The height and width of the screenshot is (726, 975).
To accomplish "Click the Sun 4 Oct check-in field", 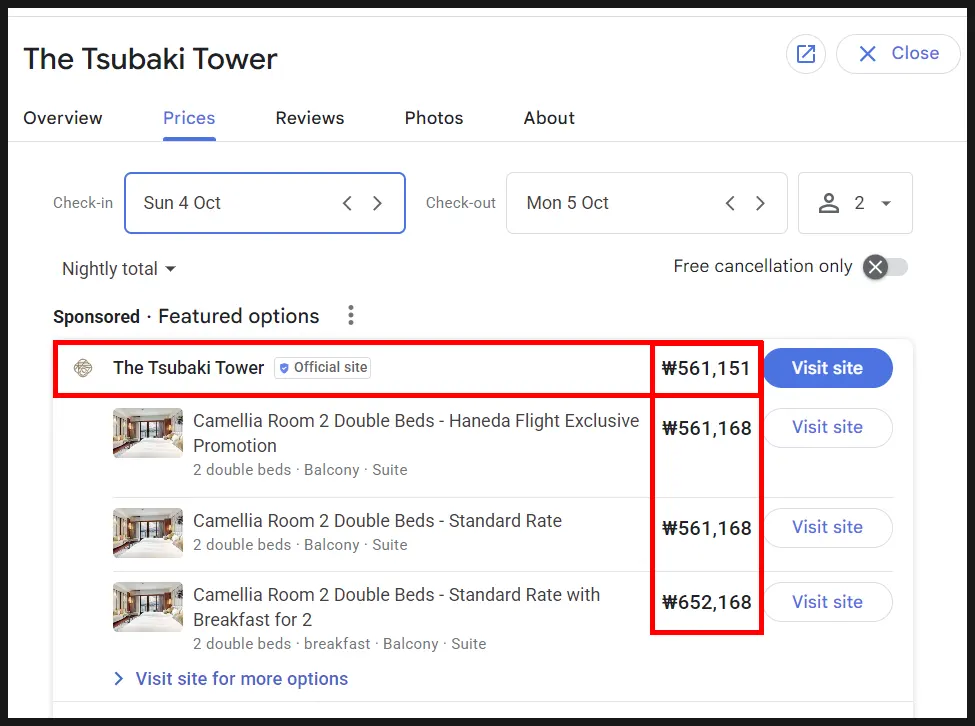I will point(265,203).
